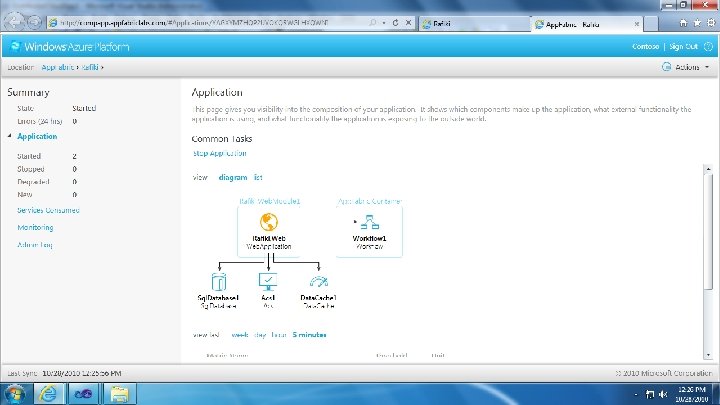Click the RafikiWeb component label
The image size is (720, 405).
coord(269,238)
